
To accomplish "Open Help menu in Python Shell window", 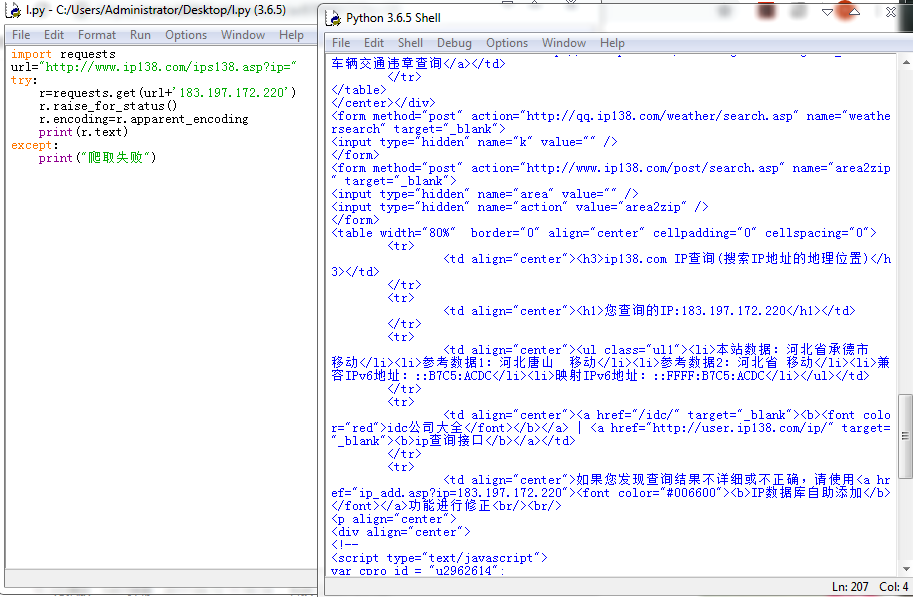I will 612,43.
